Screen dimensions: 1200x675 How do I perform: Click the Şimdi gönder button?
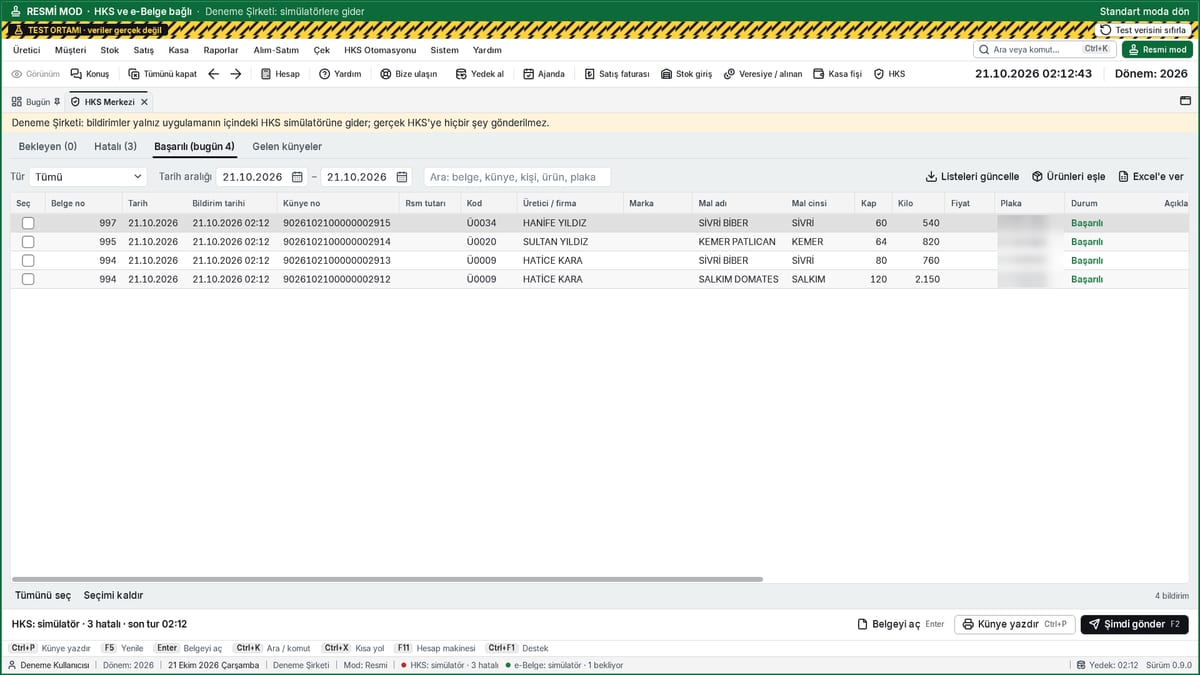click(1135, 624)
